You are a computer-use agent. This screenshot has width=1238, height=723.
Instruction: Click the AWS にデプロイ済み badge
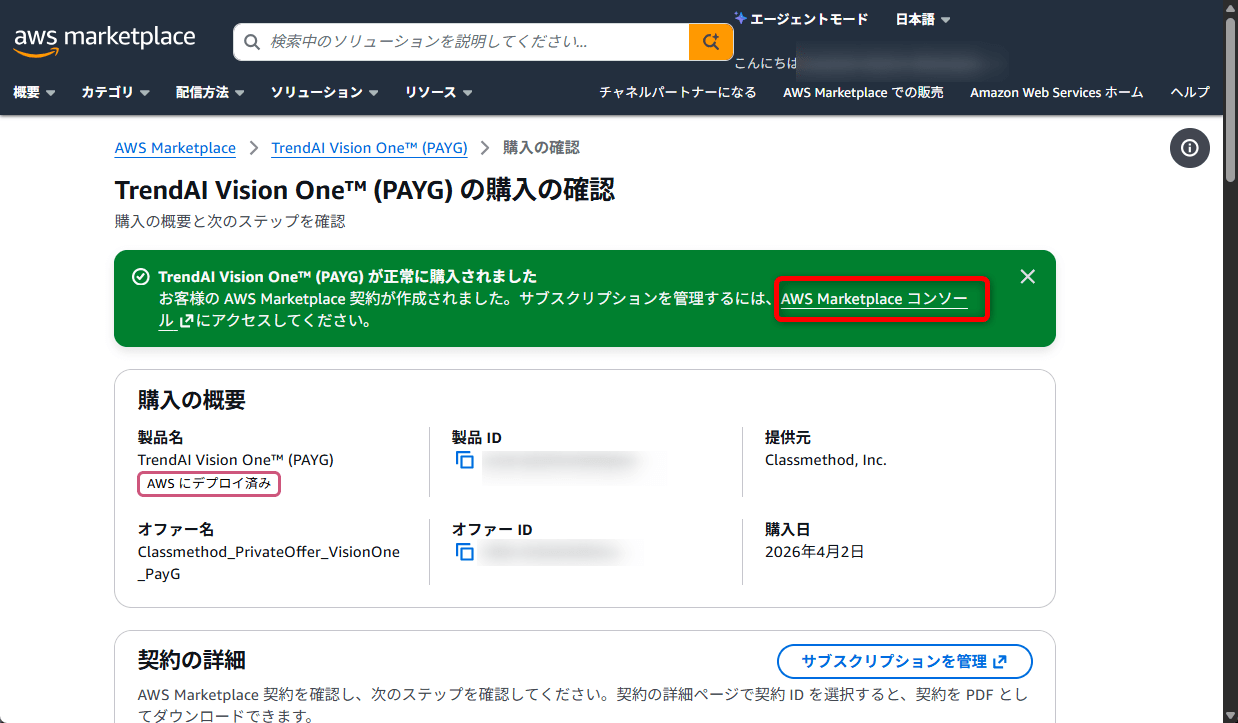(x=209, y=484)
